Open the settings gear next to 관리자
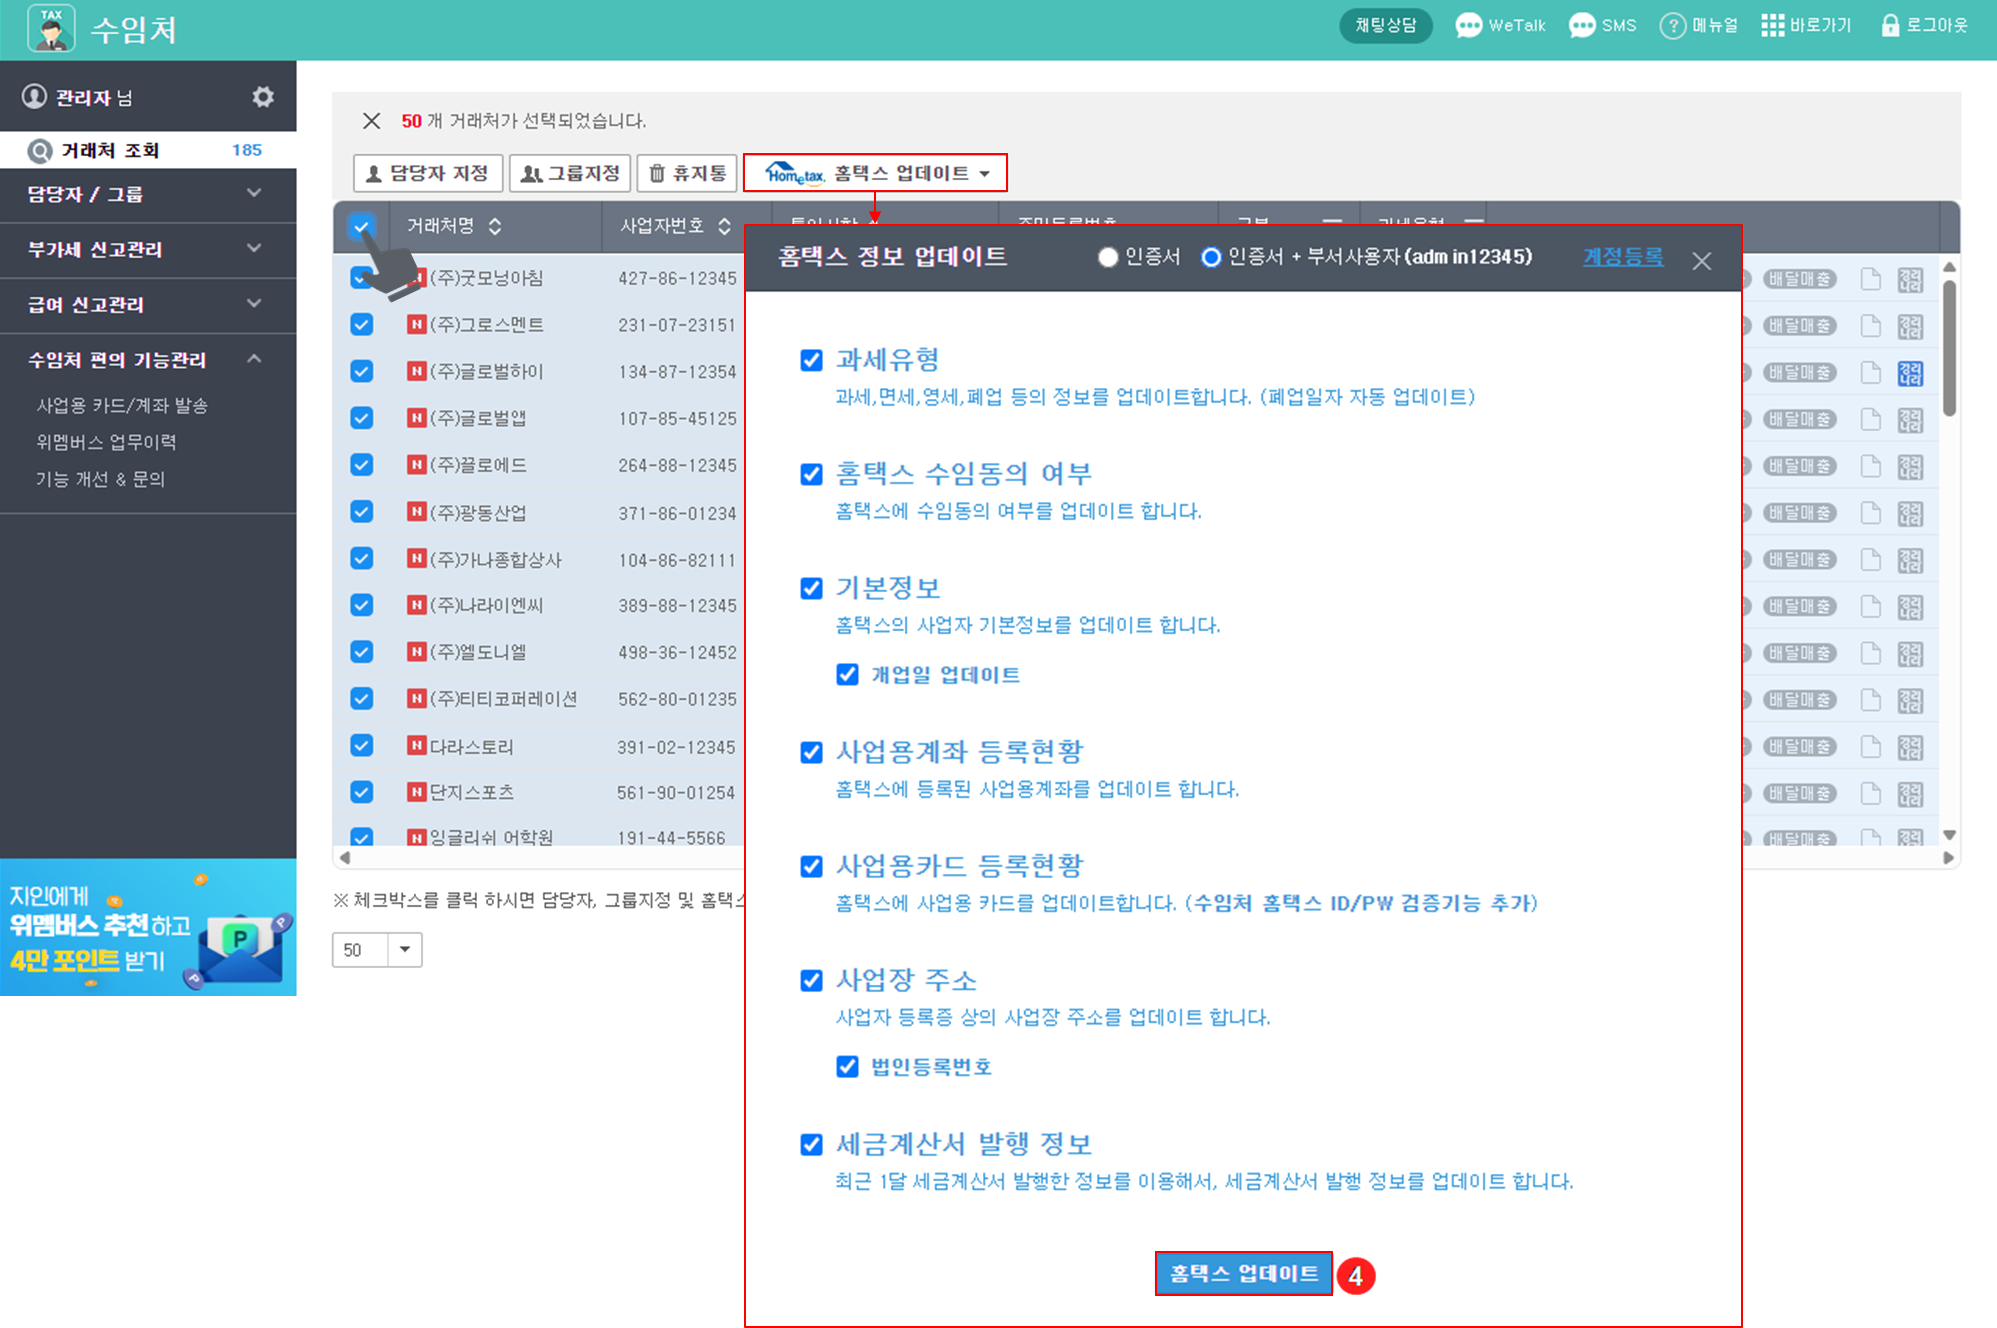This screenshot has height=1328, width=1997. click(x=263, y=97)
